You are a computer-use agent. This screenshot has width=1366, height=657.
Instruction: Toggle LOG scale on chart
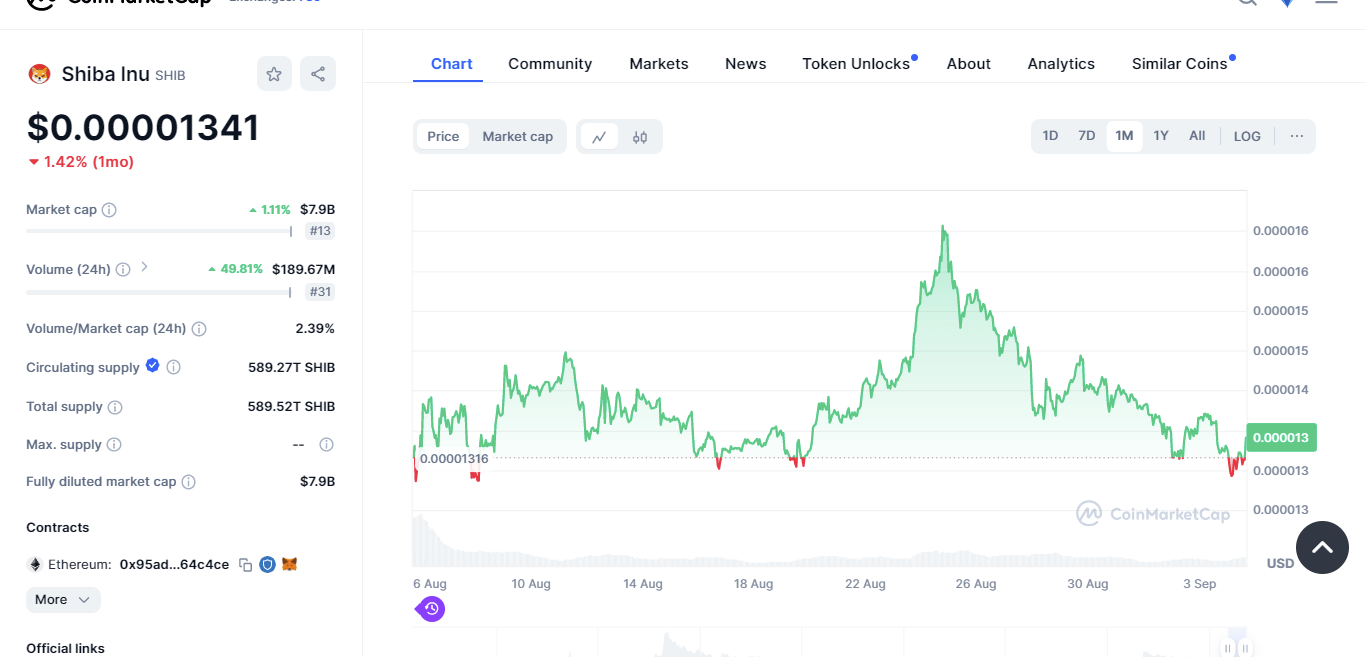pyautogui.click(x=1247, y=136)
